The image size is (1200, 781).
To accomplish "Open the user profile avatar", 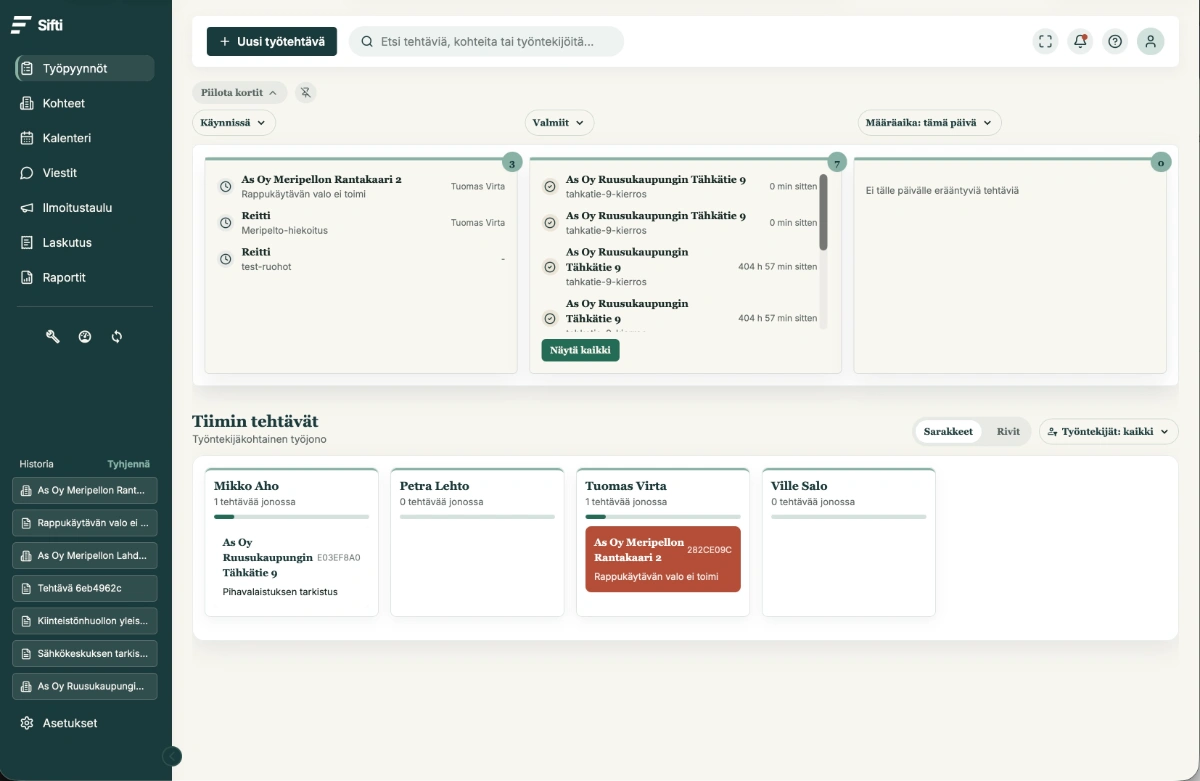I will (1150, 41).
